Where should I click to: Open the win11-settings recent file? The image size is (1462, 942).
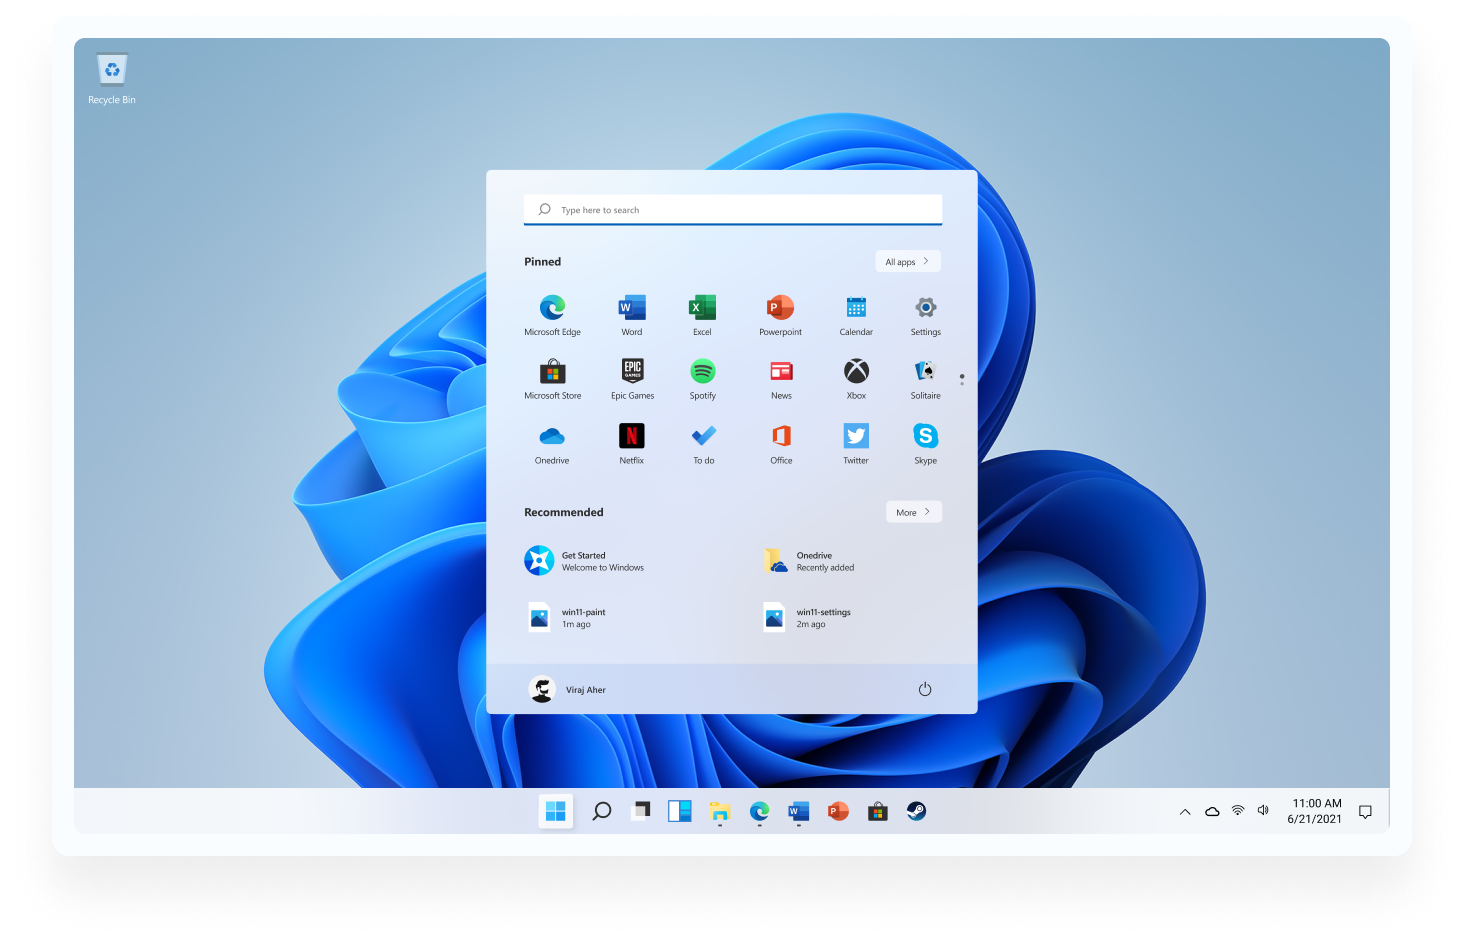tap(807, 618)
